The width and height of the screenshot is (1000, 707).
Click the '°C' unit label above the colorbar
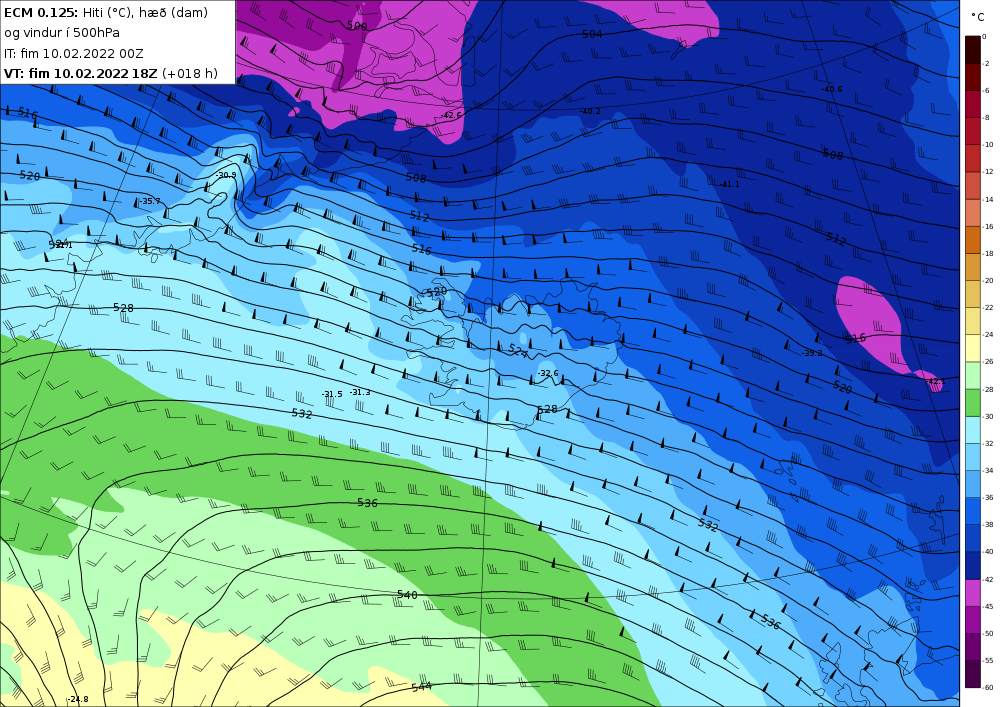(x=978, y=17)
